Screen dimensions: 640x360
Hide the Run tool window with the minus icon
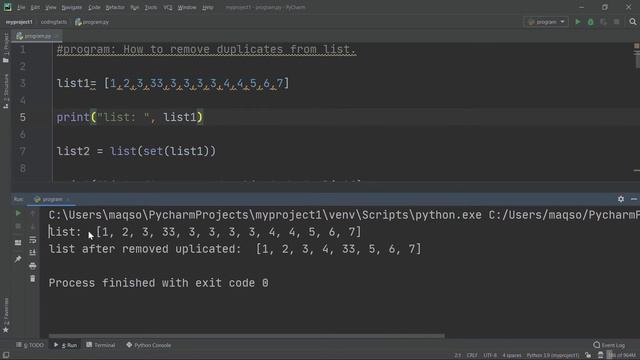[633, 199]
